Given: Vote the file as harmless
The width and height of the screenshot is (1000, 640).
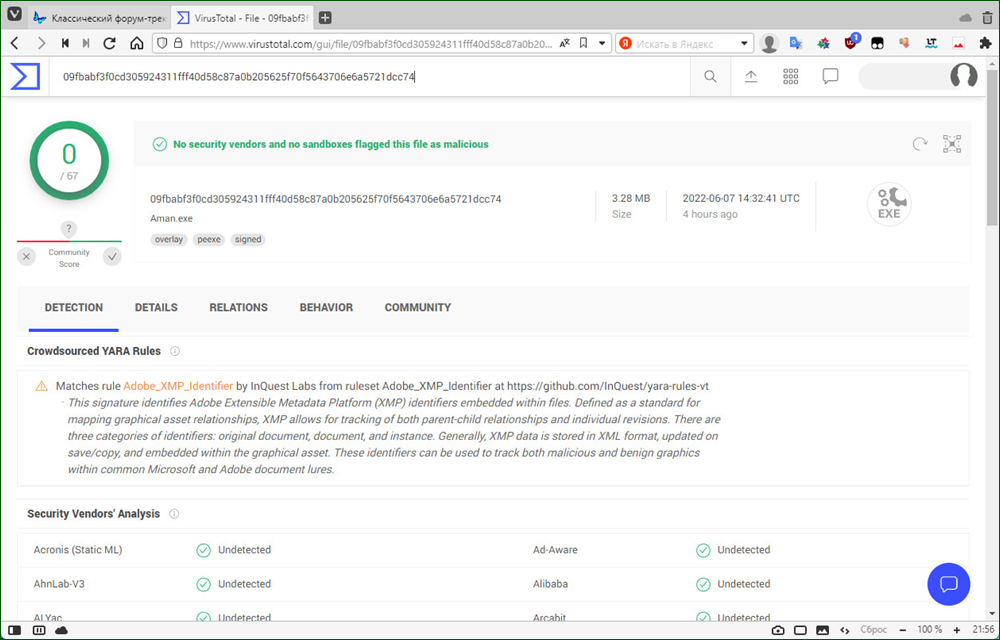Looking at the screenshot, I should pyautogui.click(x=112, y=257).
